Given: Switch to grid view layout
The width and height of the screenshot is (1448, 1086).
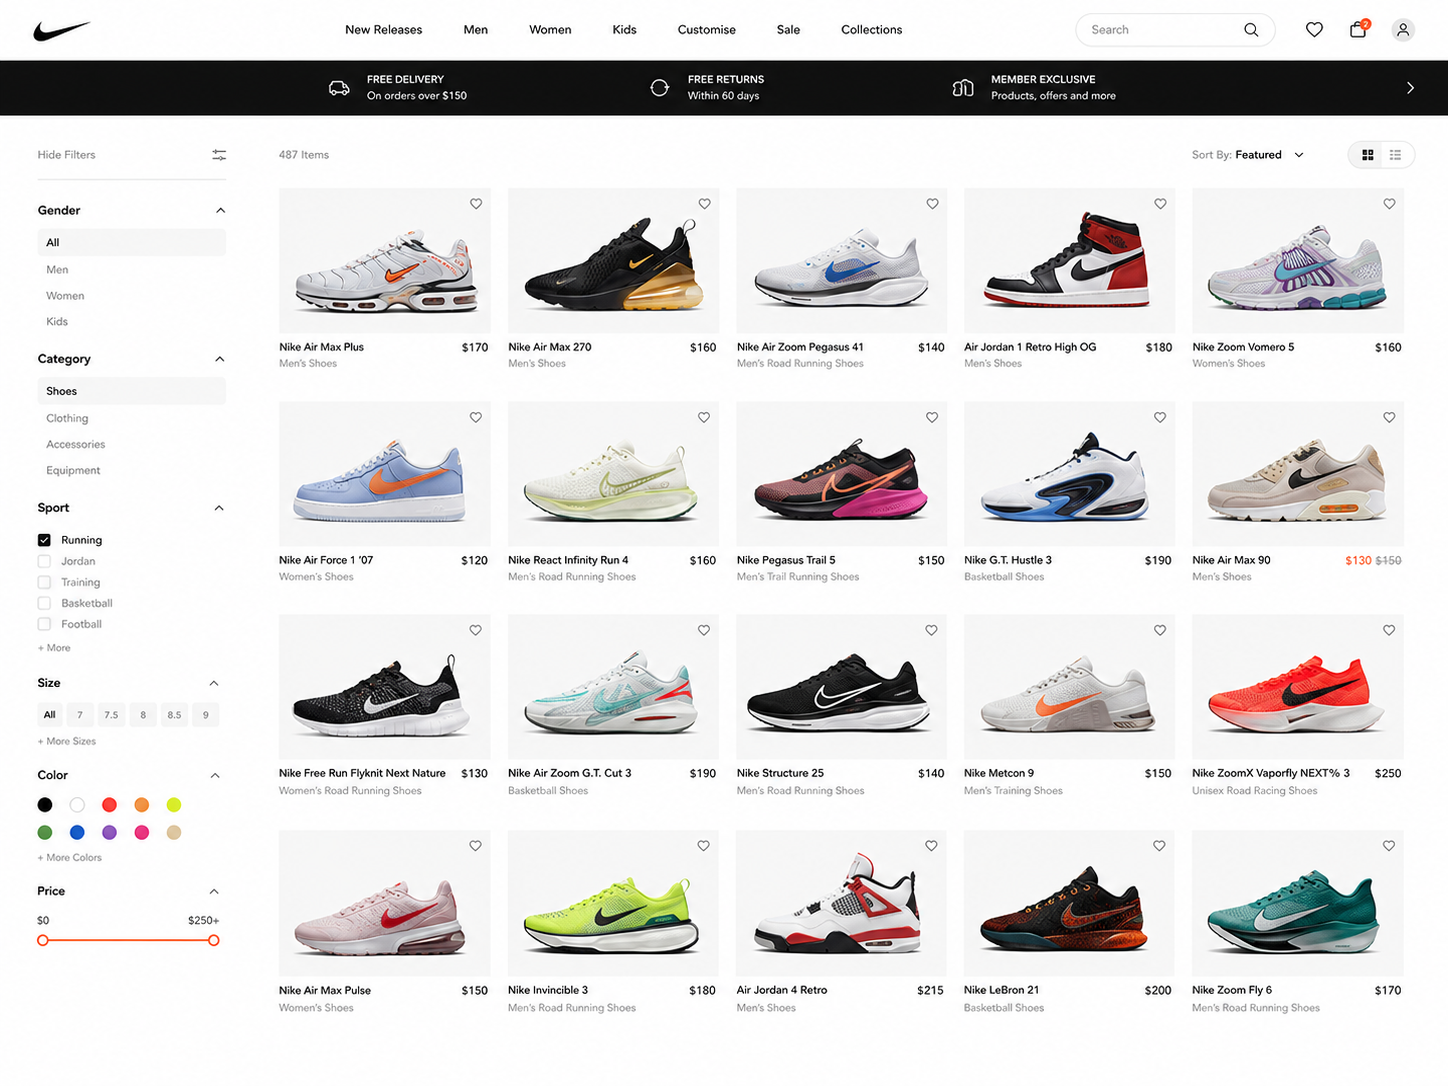Looking at the screenshot, I should click(1368, 155).
